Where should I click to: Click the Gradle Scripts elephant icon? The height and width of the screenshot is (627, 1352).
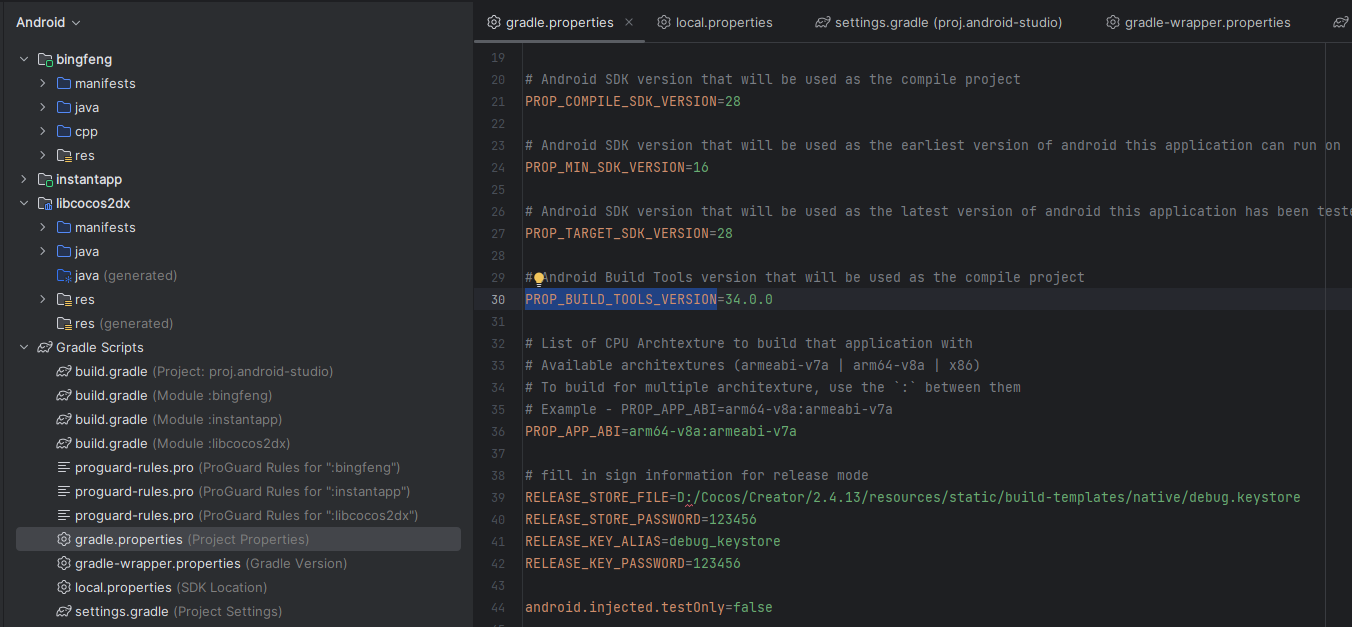[x=45, y=348]
